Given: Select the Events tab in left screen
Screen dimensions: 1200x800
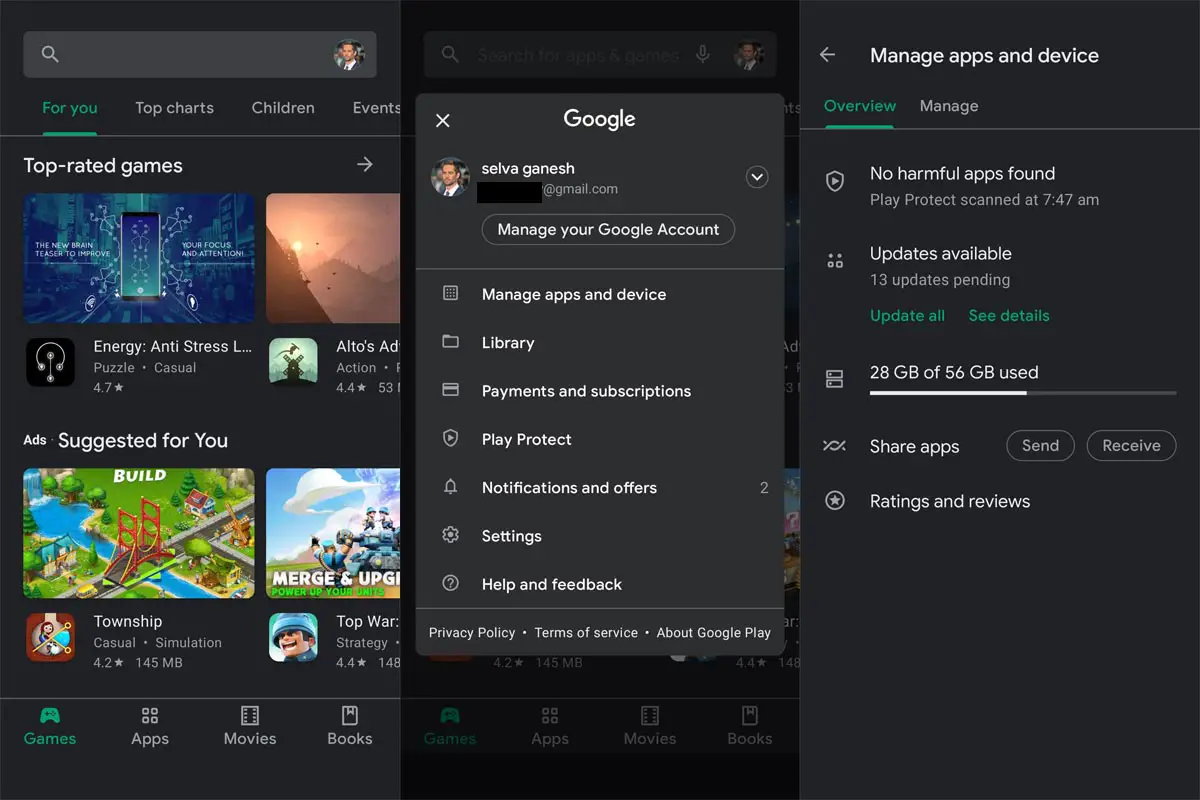Looking at the screenshot, I should (376, 108).
